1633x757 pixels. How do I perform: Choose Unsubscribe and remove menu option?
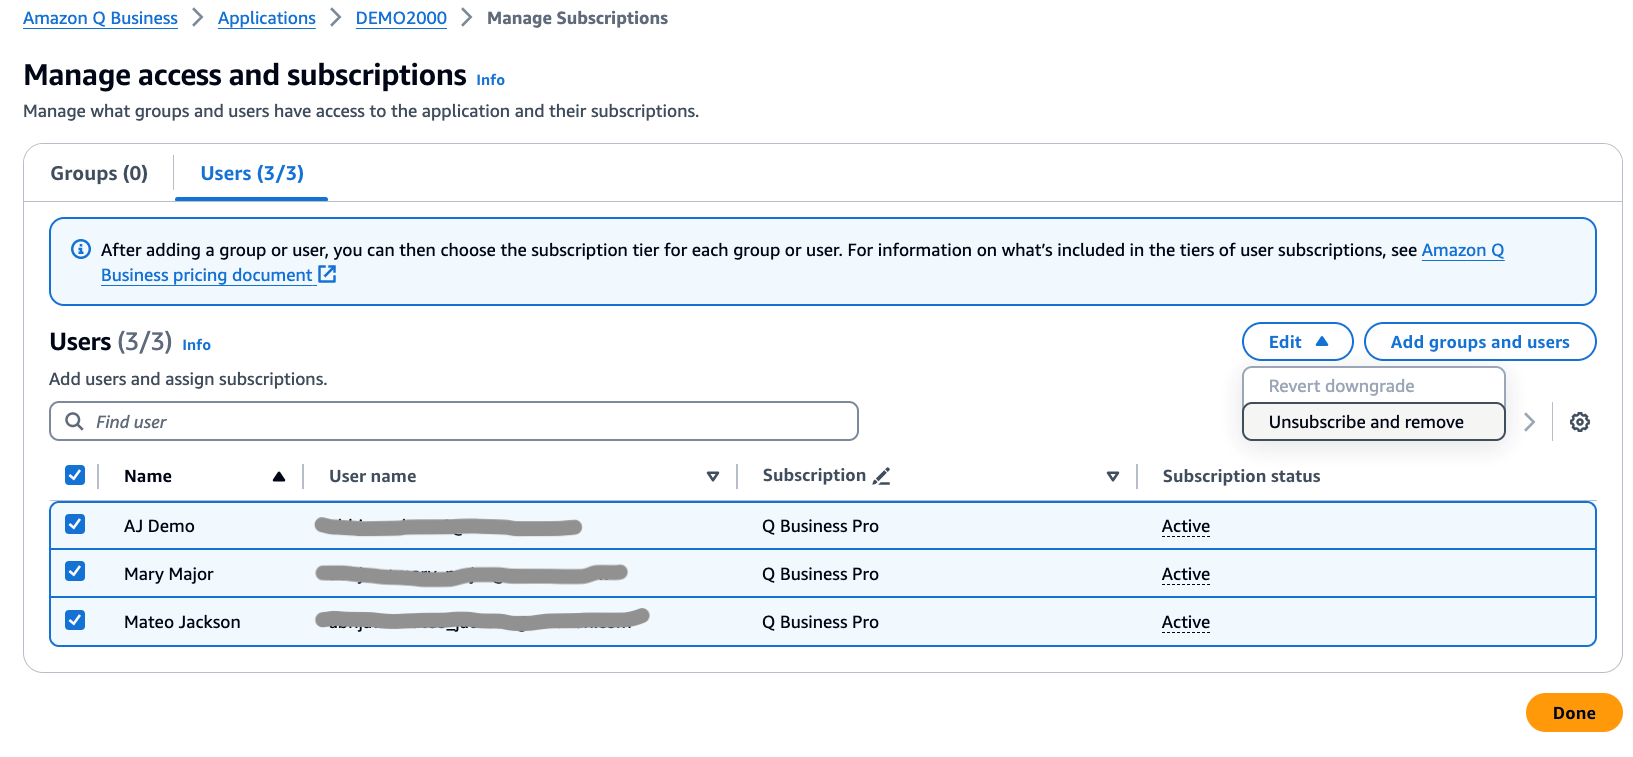[1373, 422]
